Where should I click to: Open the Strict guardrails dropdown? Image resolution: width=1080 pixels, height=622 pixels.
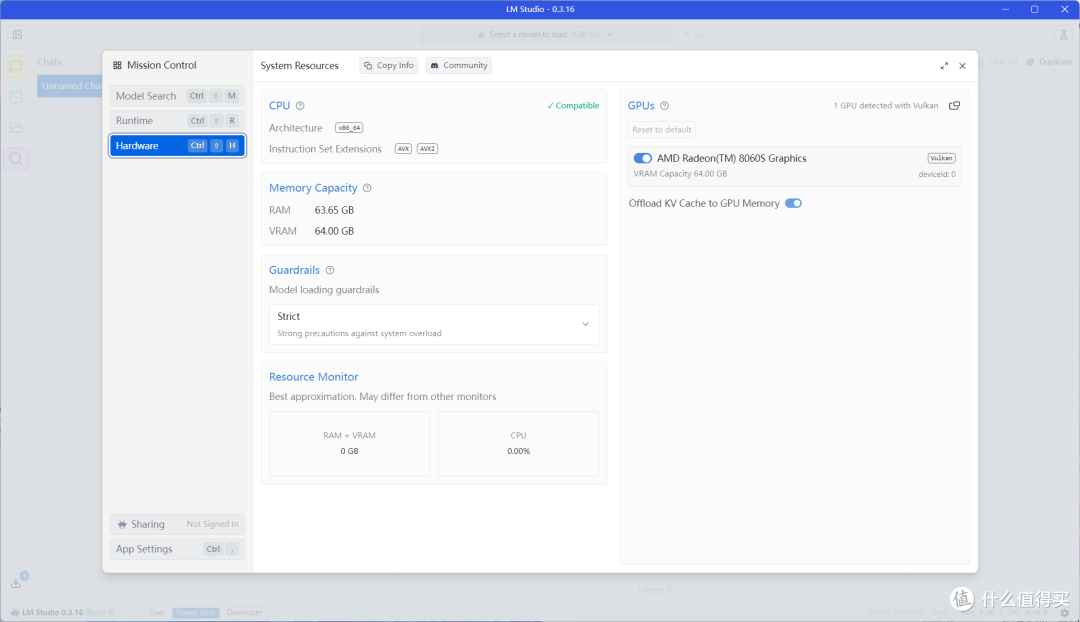[434, 324]
